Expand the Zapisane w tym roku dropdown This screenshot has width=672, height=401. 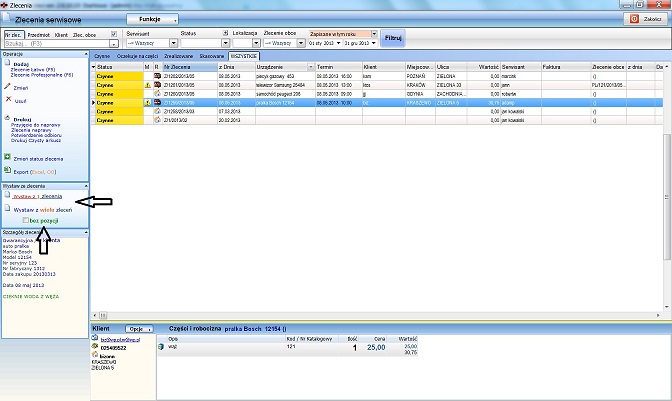[x=374, y=33]
